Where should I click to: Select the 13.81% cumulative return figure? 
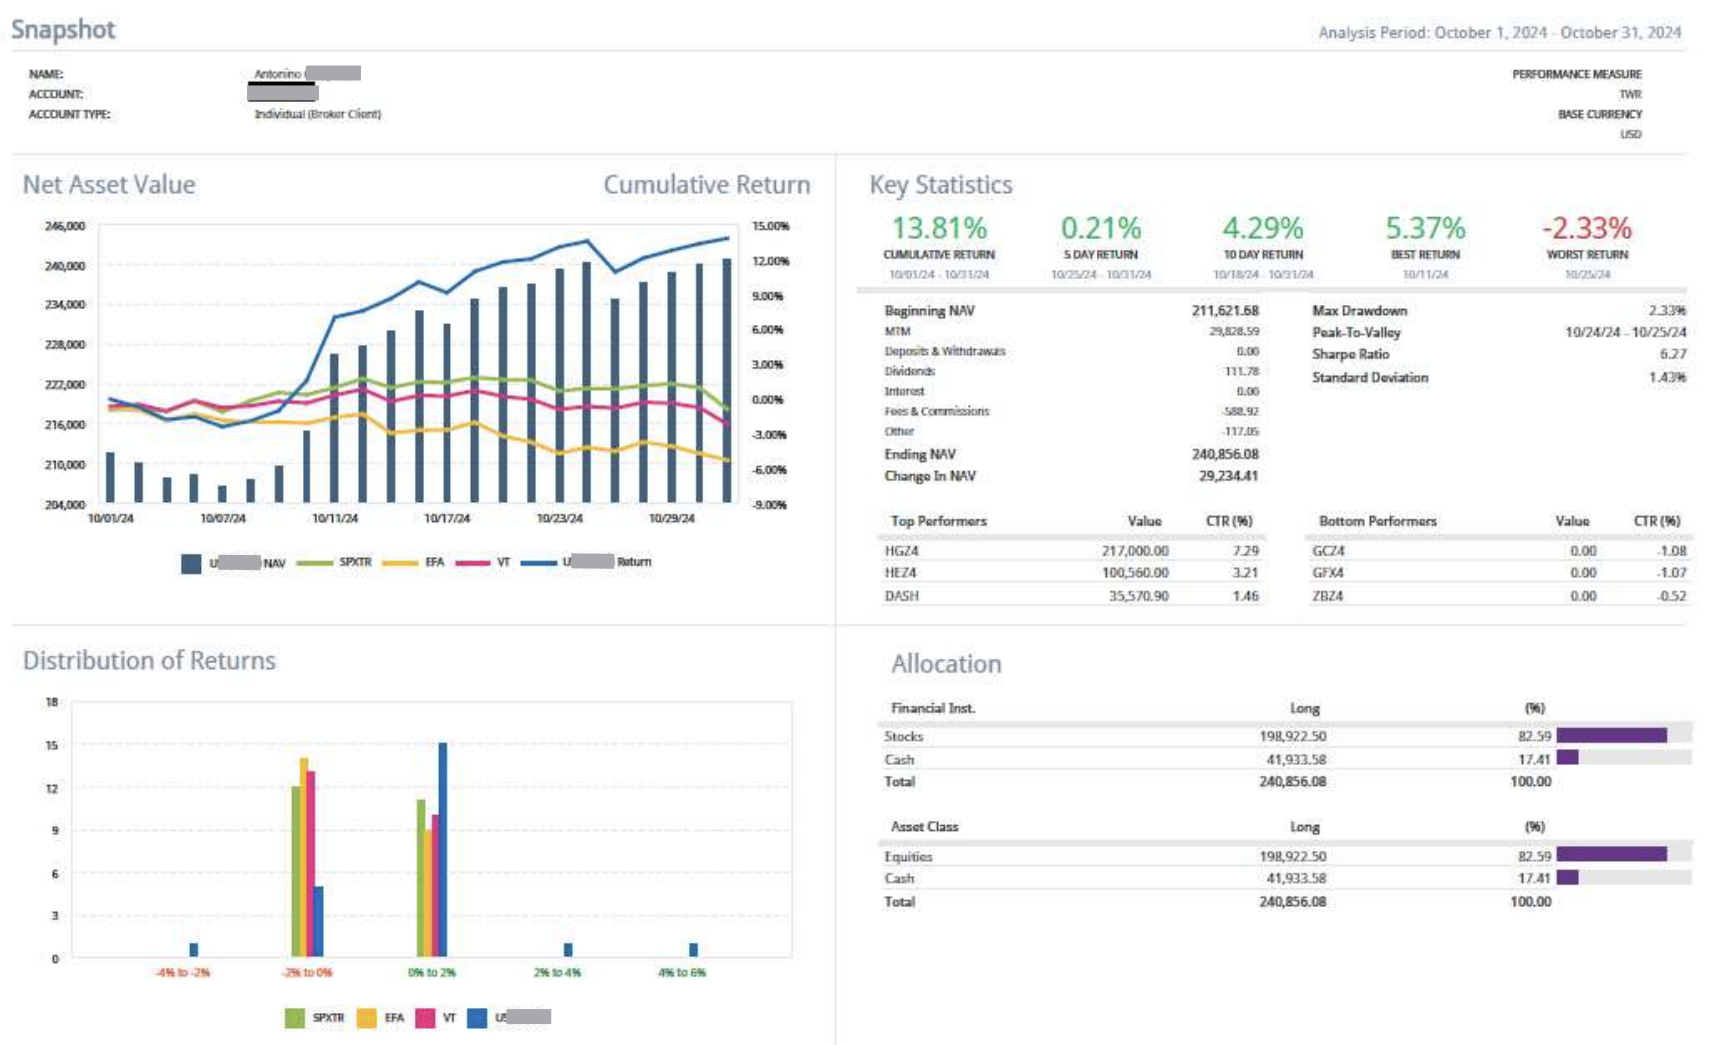click(x=938, y=229)
